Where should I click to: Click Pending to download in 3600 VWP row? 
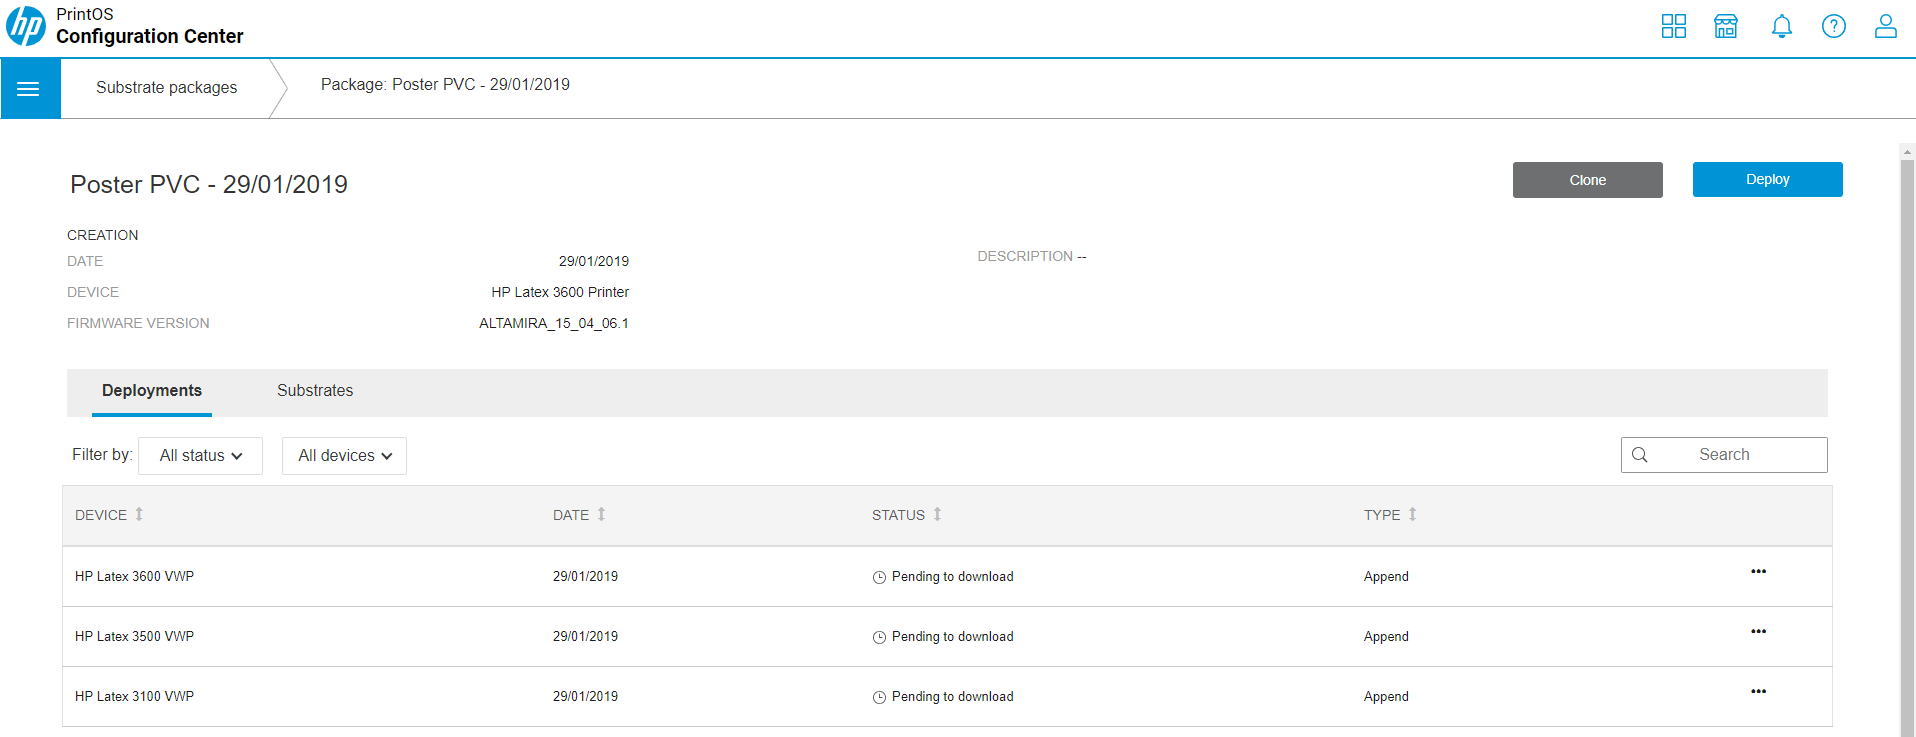[x=953, y=577]
